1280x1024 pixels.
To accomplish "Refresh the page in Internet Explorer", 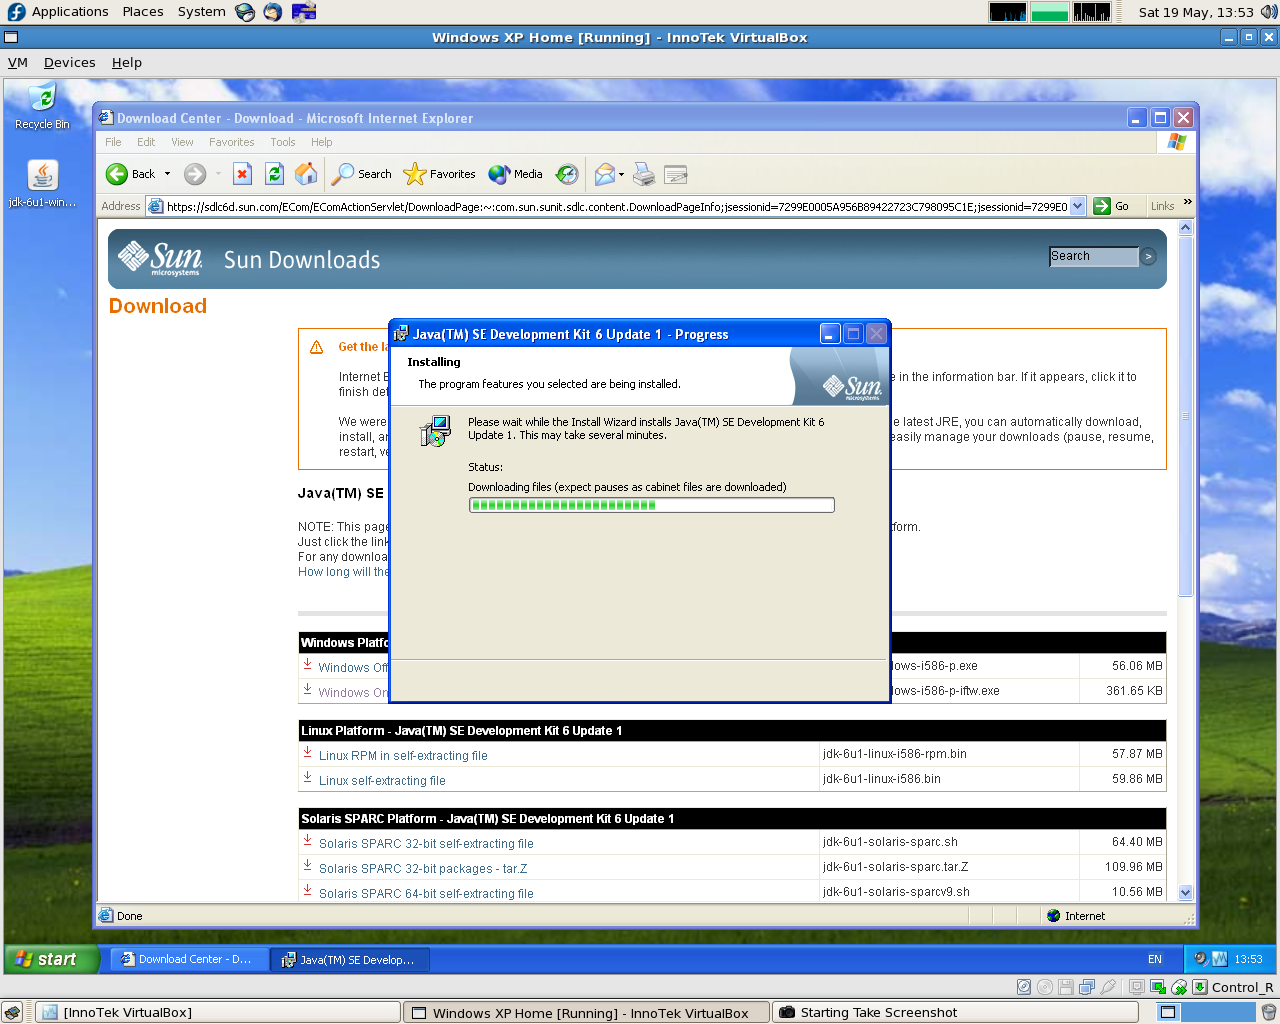I will pos(274,174).
